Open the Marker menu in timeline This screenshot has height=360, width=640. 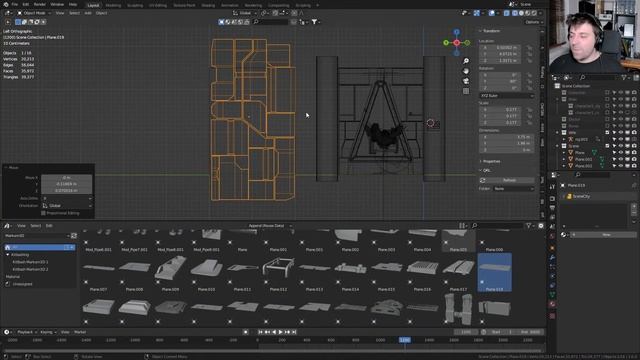[80, 332]
